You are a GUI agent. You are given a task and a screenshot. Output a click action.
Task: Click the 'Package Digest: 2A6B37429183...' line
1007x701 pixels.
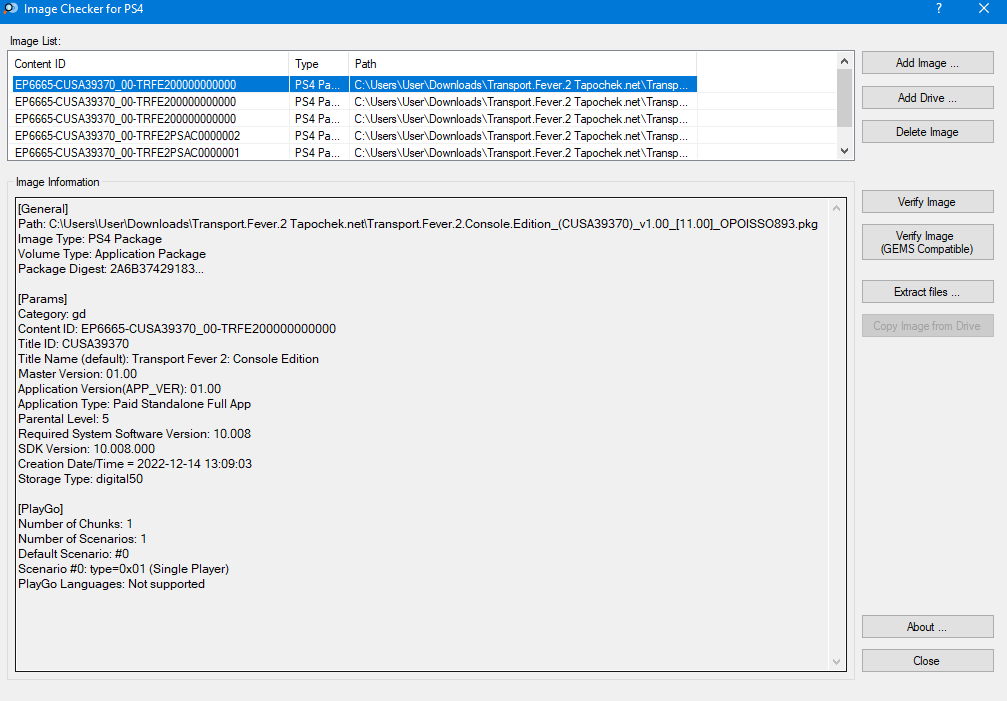[110, 268]
